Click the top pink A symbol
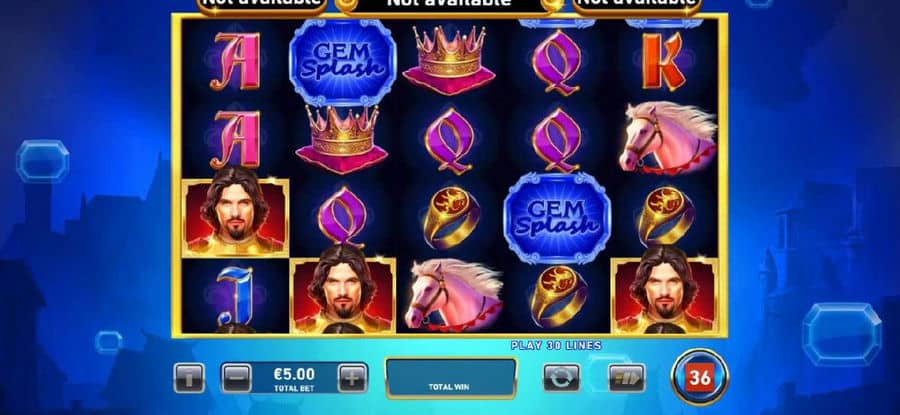This screenshot has height=415, width=900. (x=235, y=61)
